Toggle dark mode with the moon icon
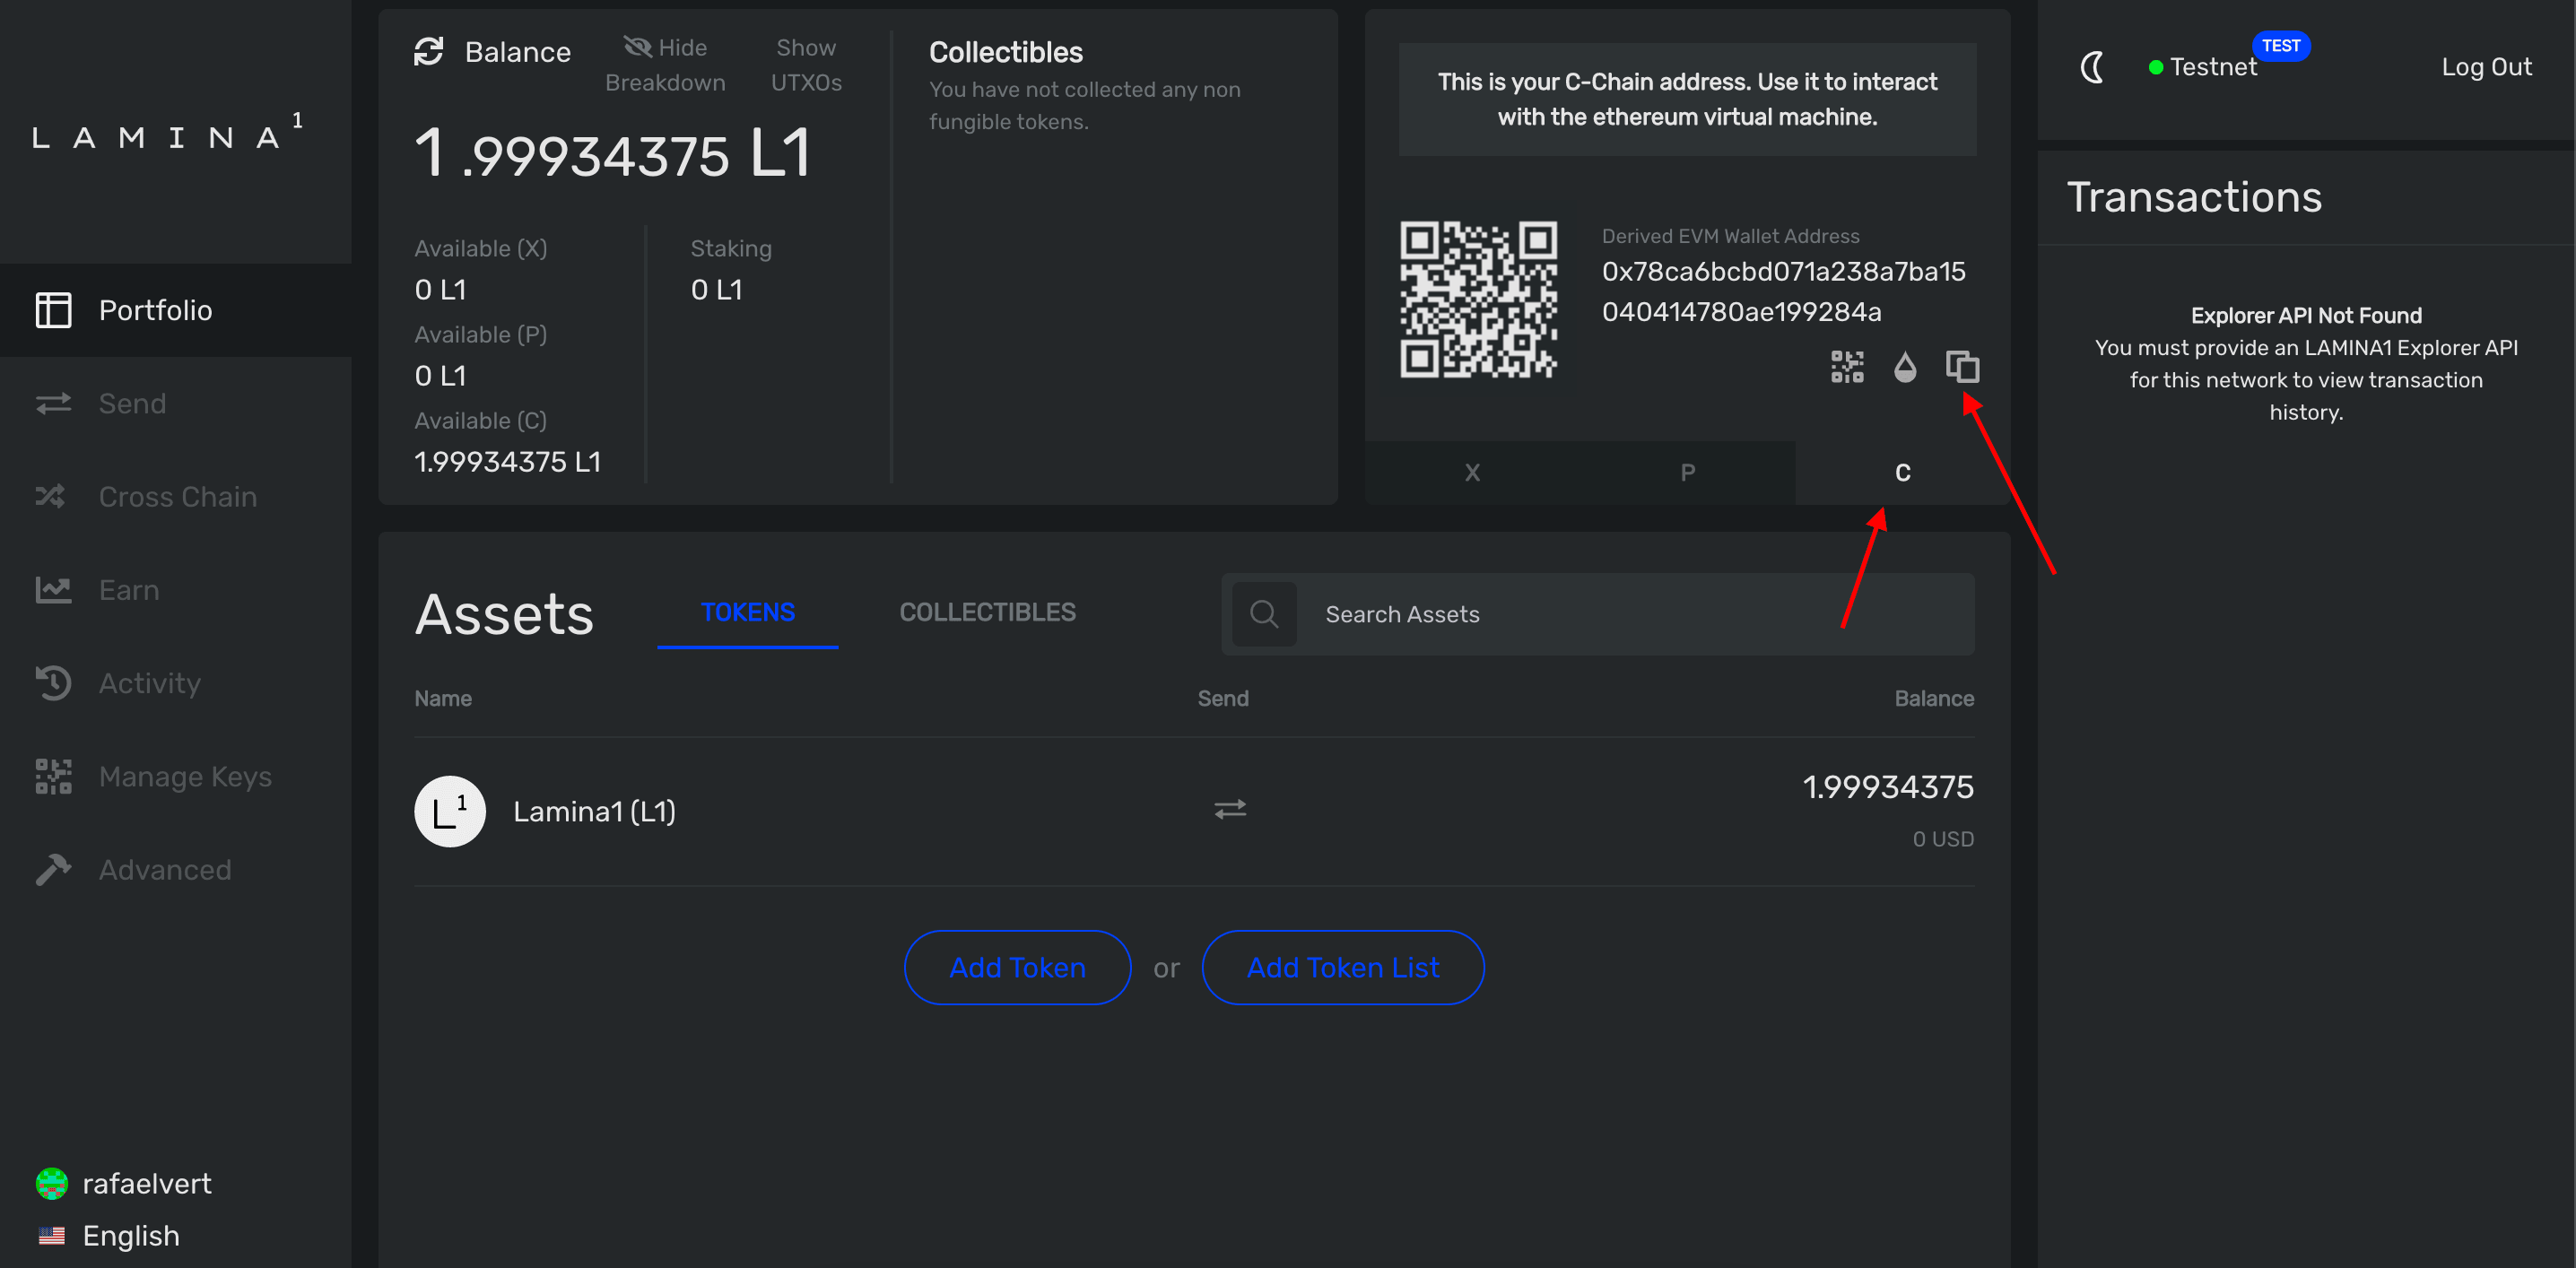 tap(2092, 67)
